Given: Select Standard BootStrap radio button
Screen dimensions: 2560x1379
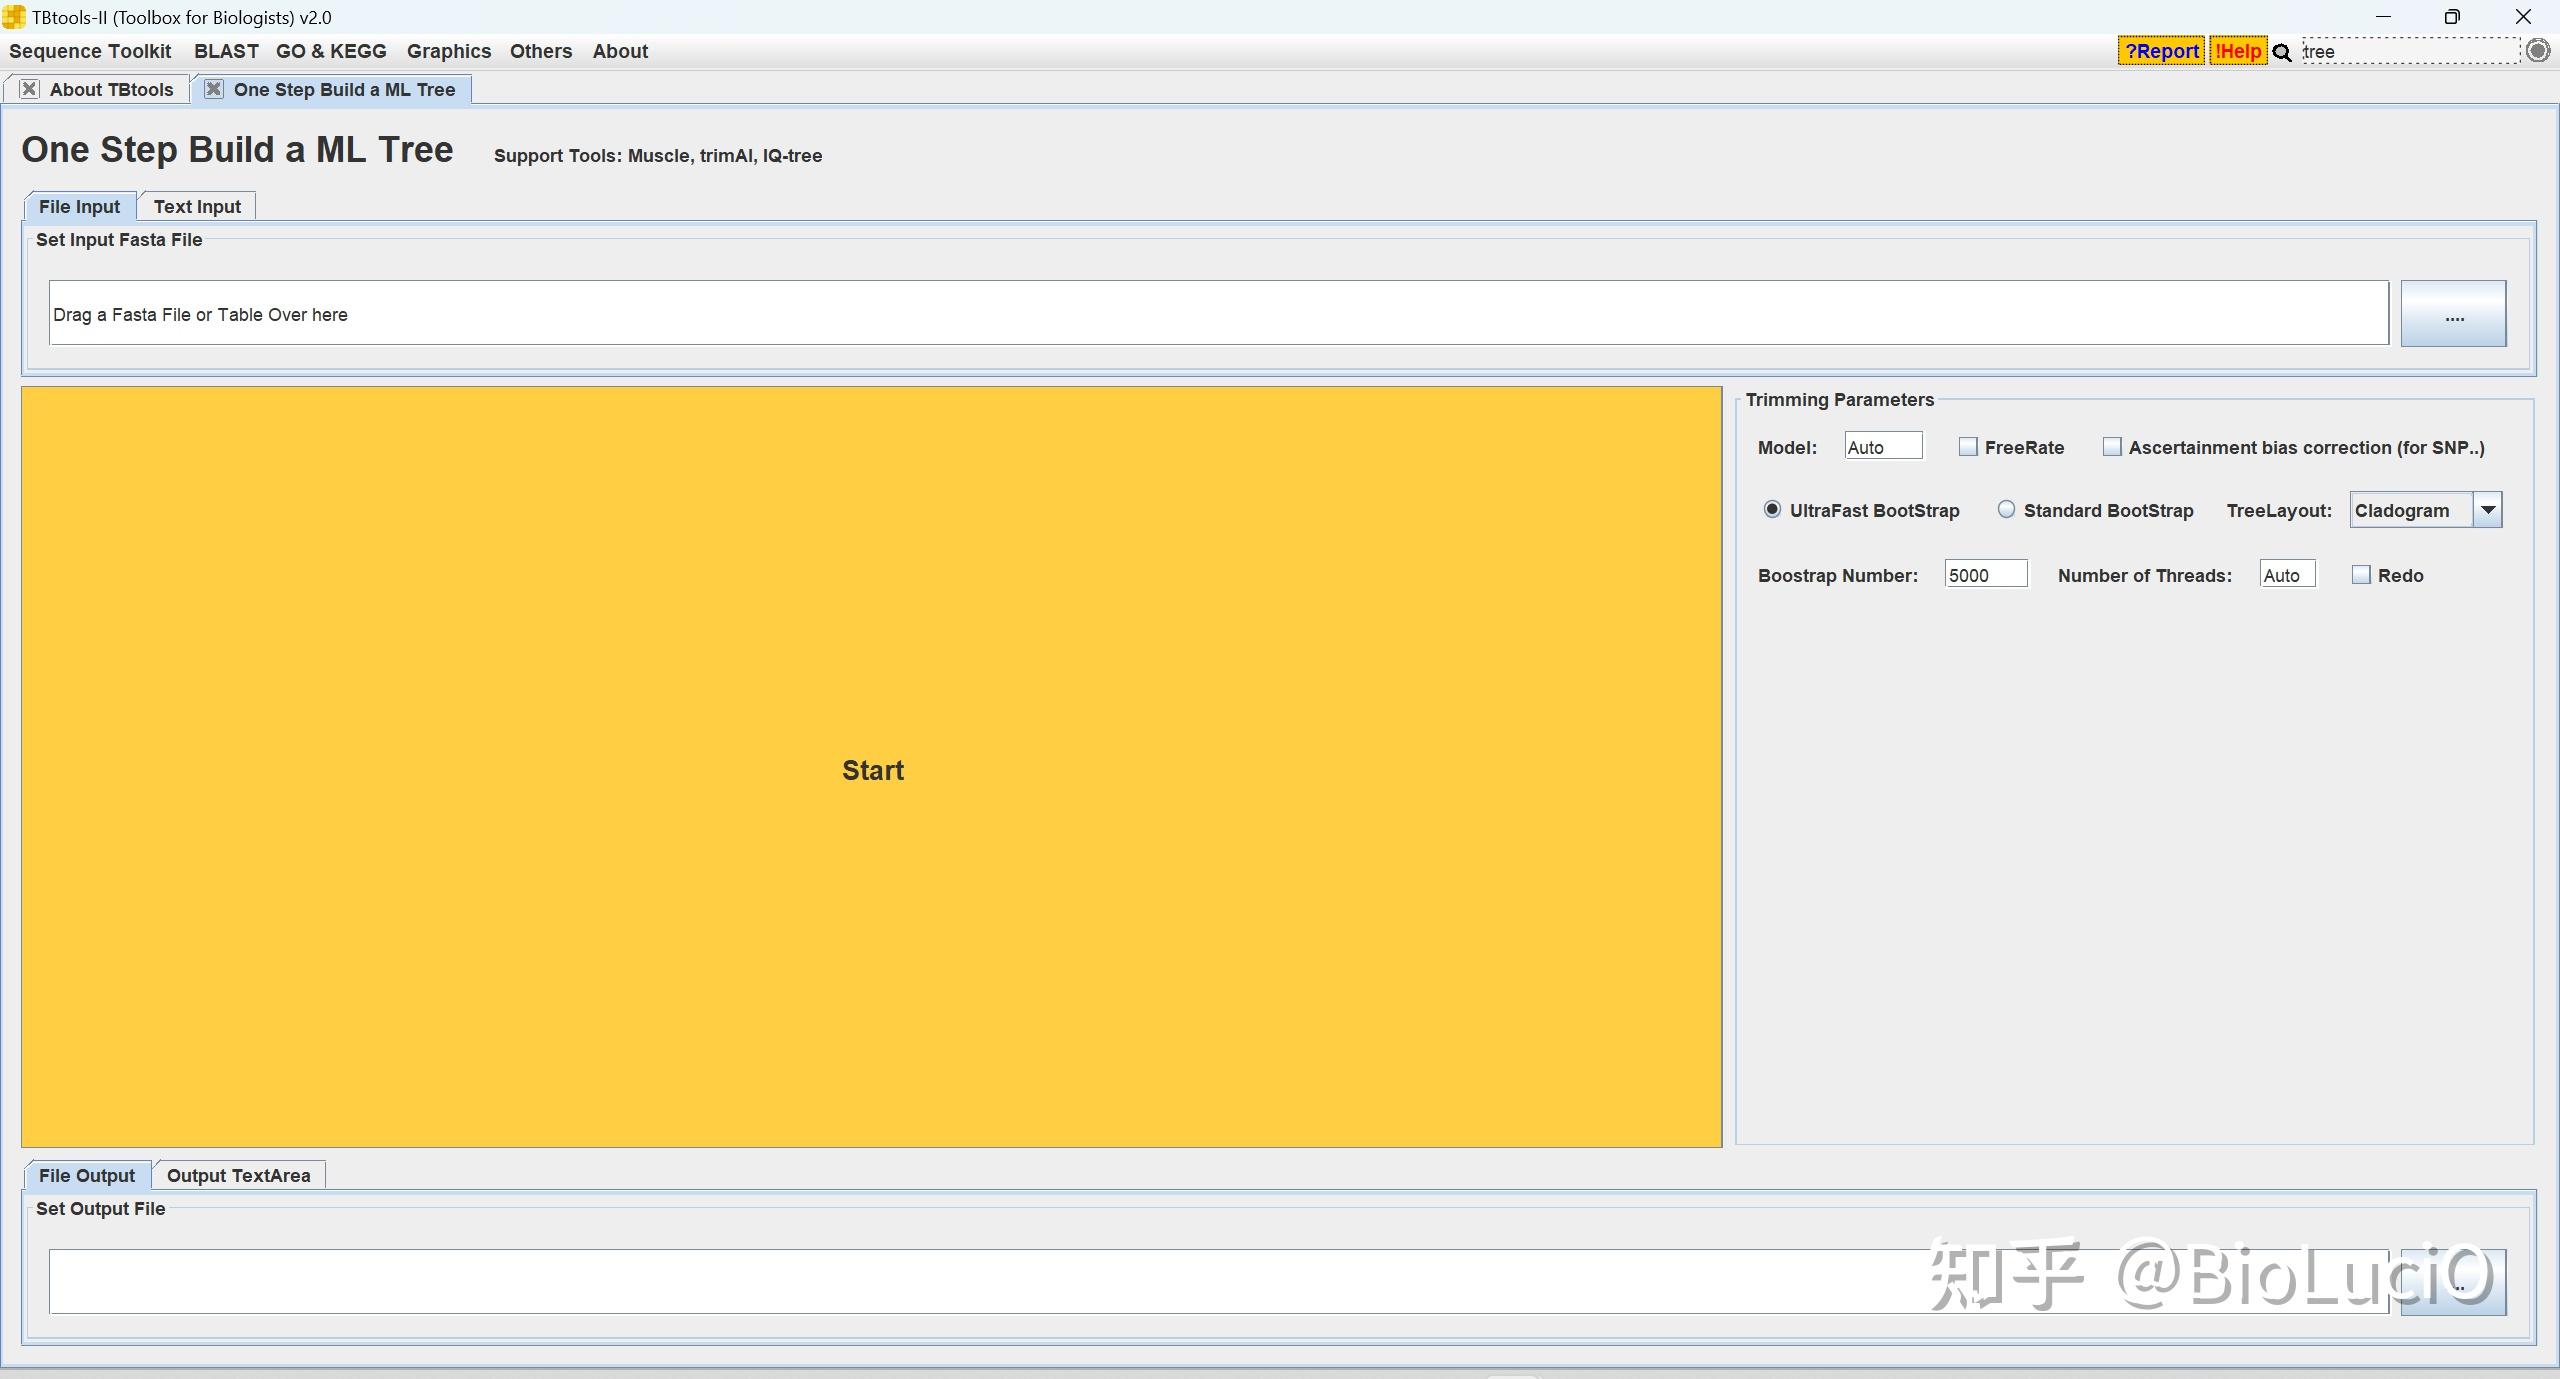Looking at the screenshot, I should click(2005, 510).
